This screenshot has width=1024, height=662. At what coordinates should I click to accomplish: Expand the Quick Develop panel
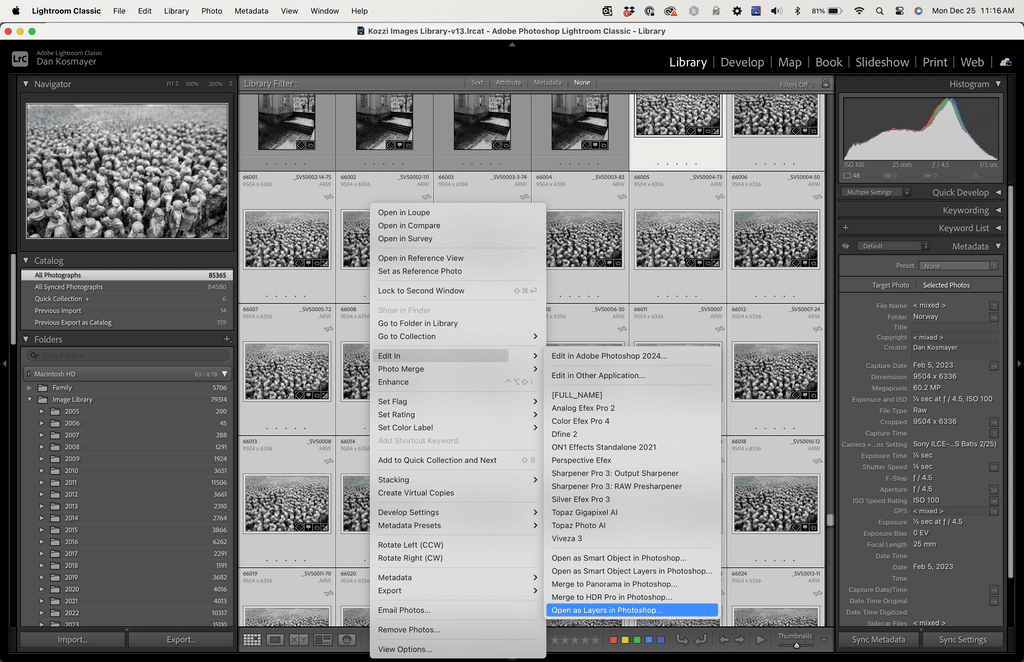(x=998, y=193)
